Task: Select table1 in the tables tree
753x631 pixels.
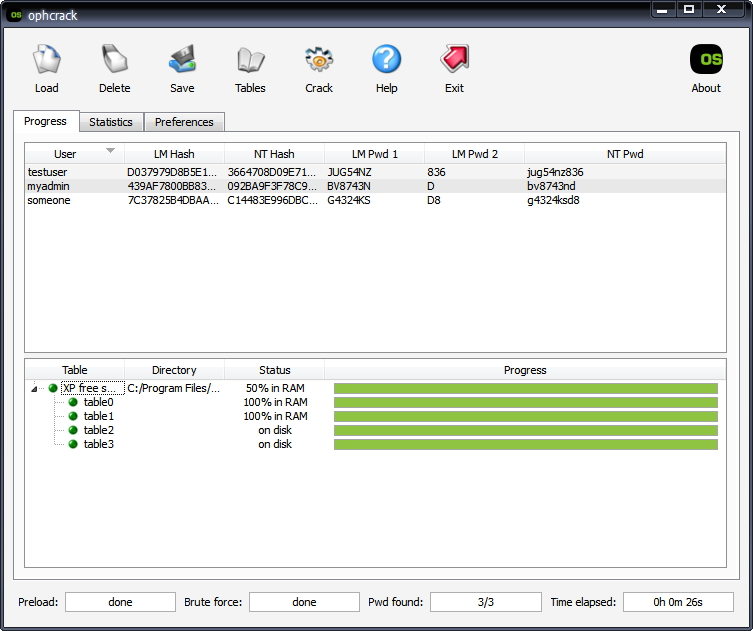Action: pos(98,416)
